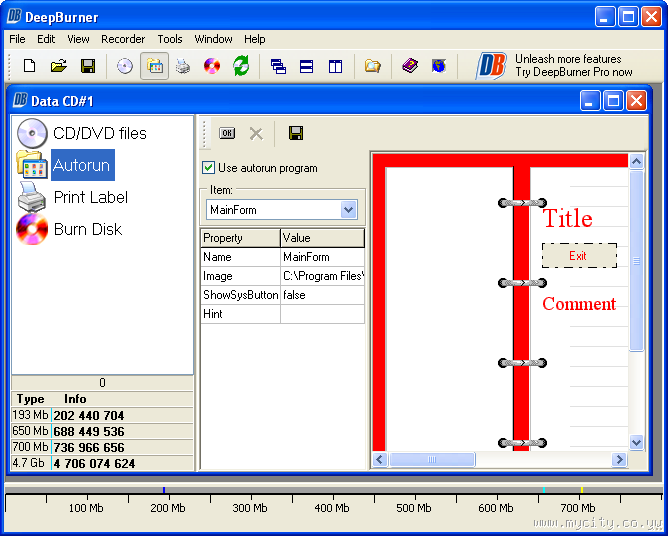Open the Edit menu
Image resolution: width=668 pixels, height=536 pixels.
46,39
